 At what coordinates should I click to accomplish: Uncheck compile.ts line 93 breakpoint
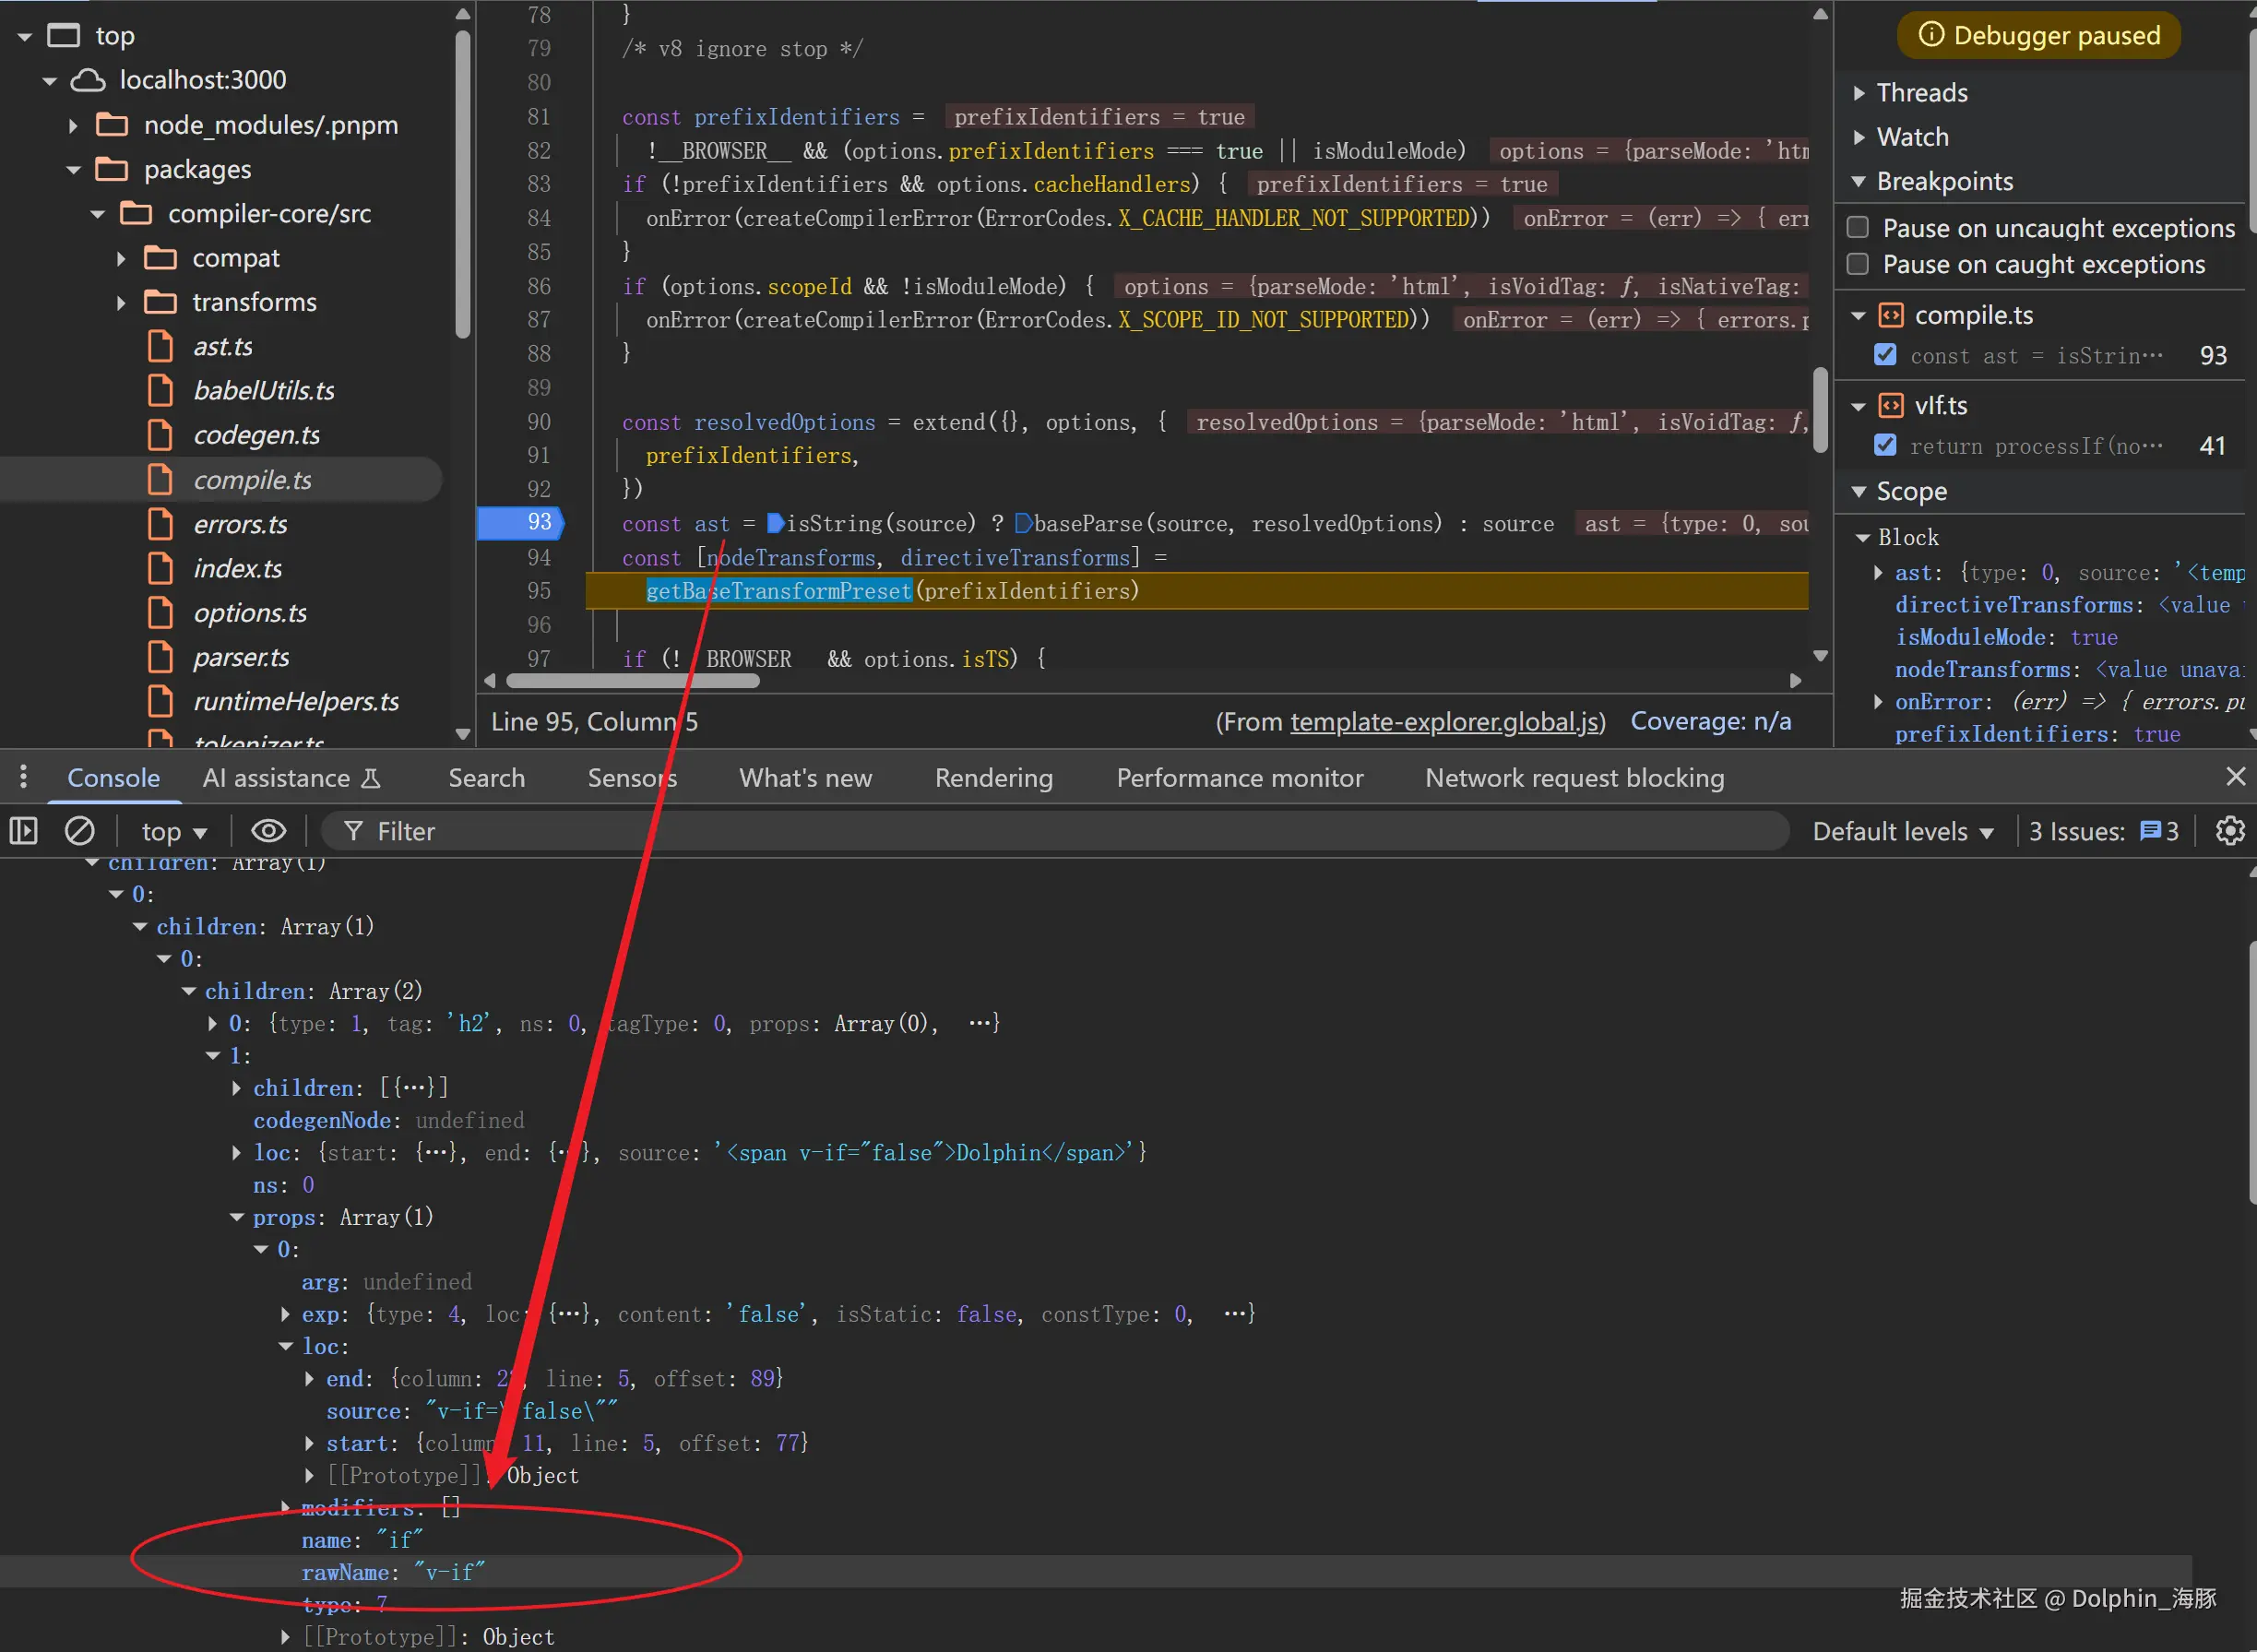coord(1885,355)
